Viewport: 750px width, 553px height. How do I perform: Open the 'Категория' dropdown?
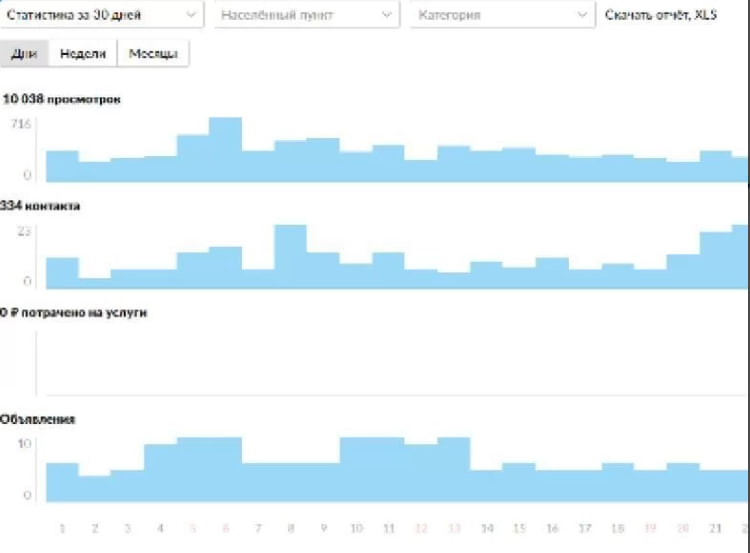point(503,15)
